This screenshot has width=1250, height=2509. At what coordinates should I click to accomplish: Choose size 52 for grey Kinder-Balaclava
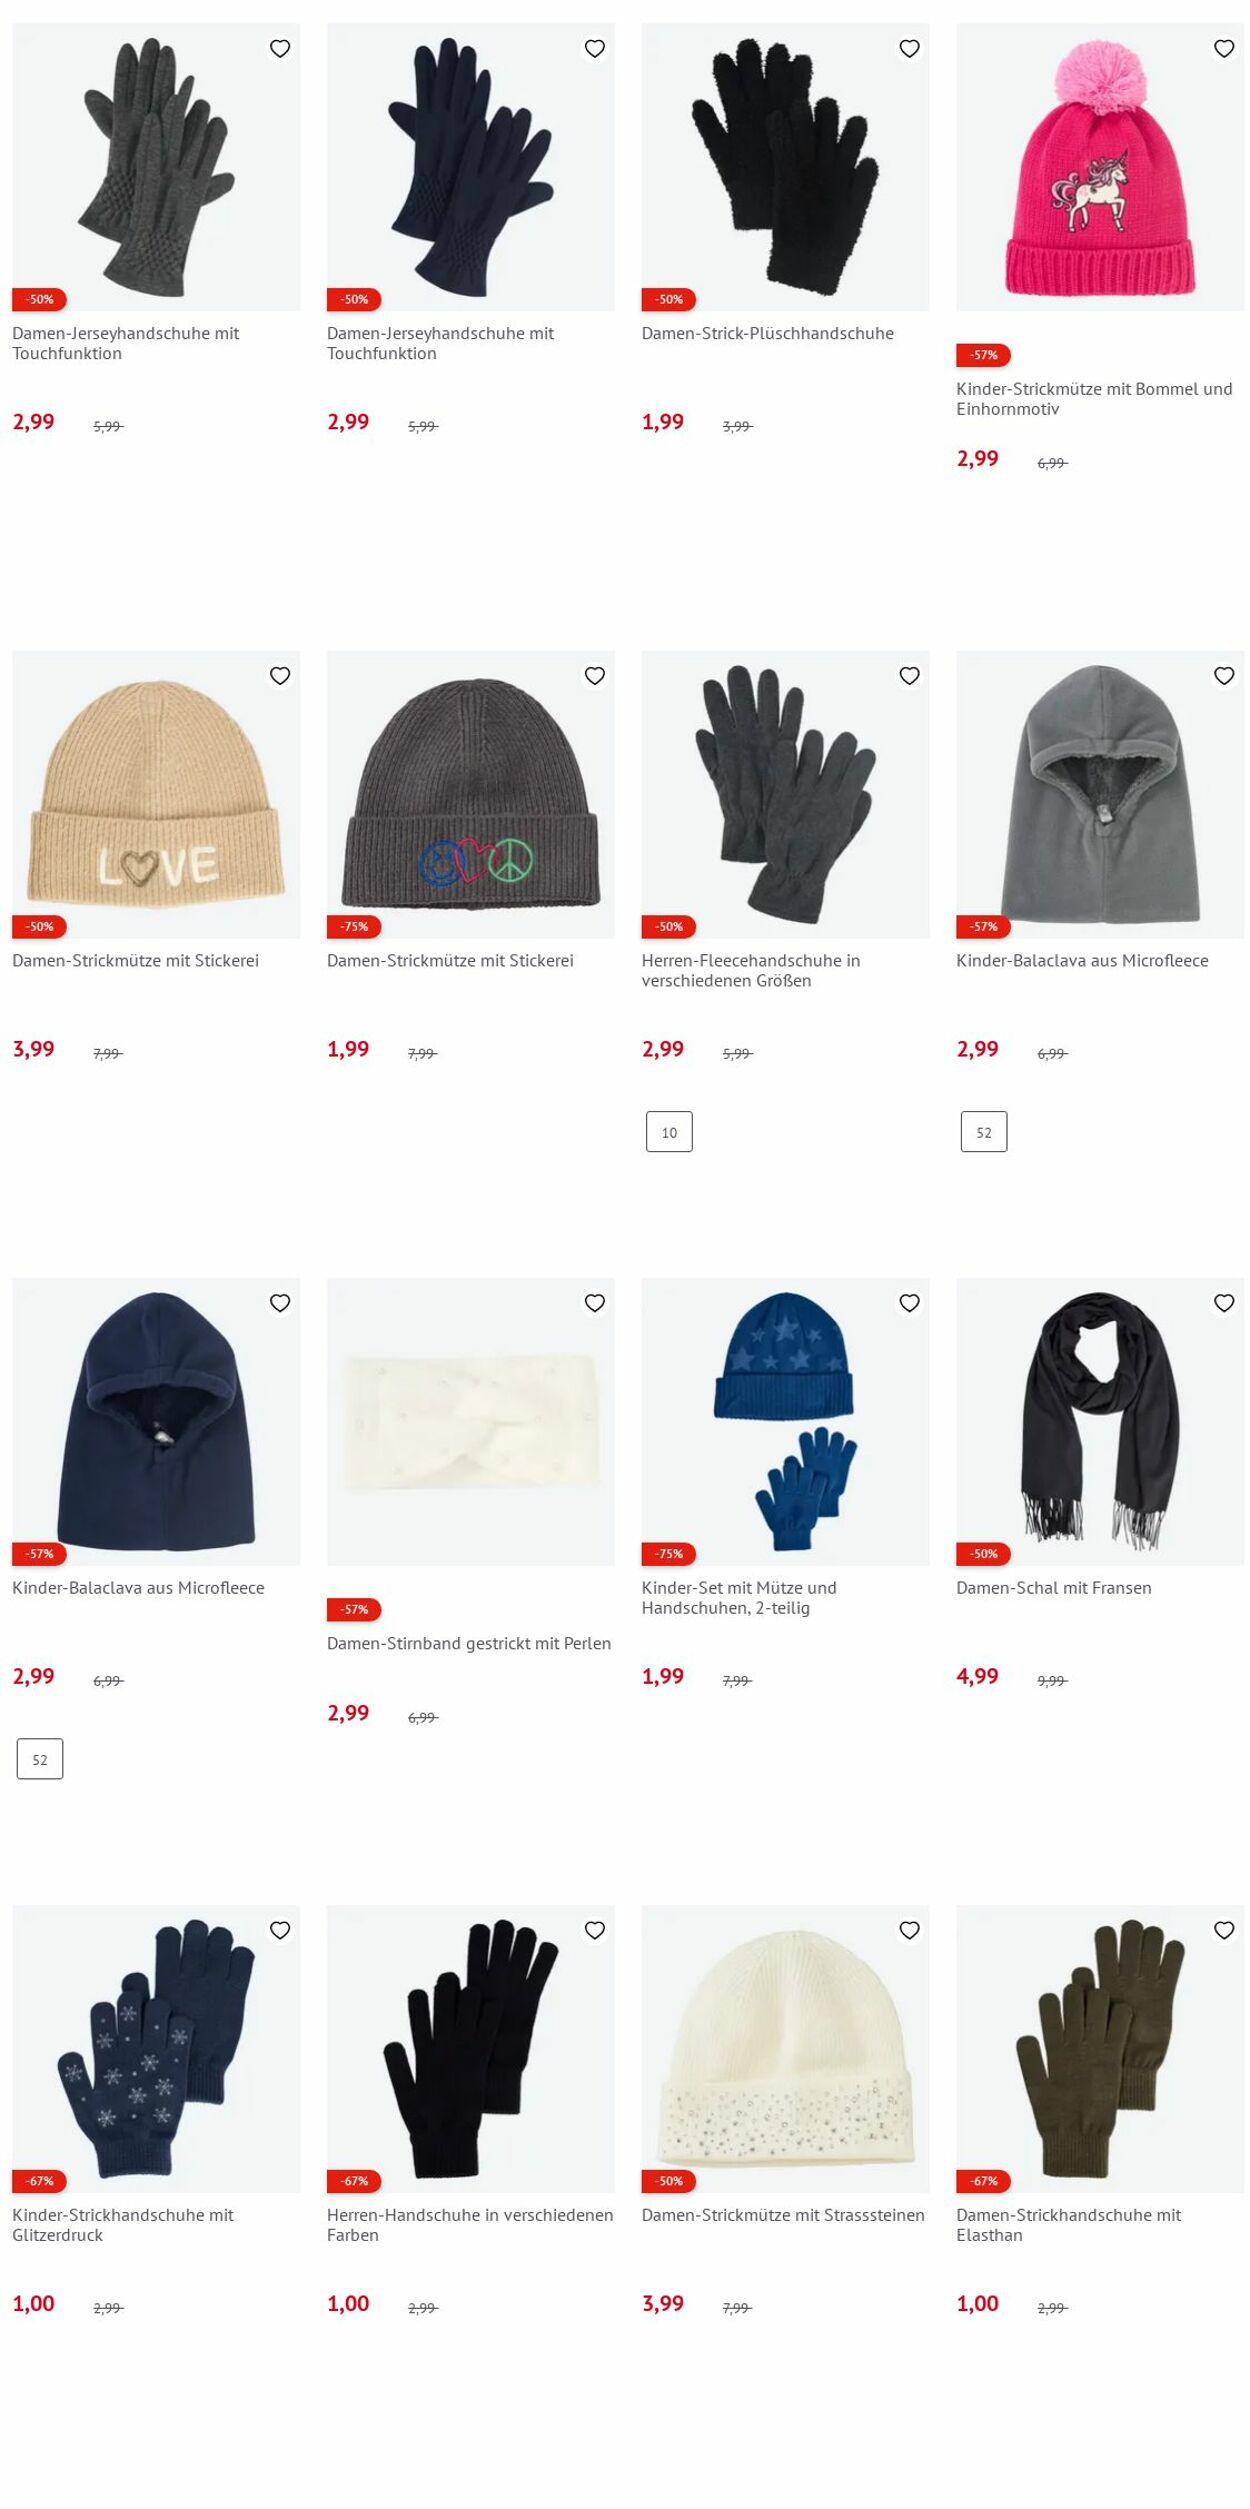(984, 1132)
